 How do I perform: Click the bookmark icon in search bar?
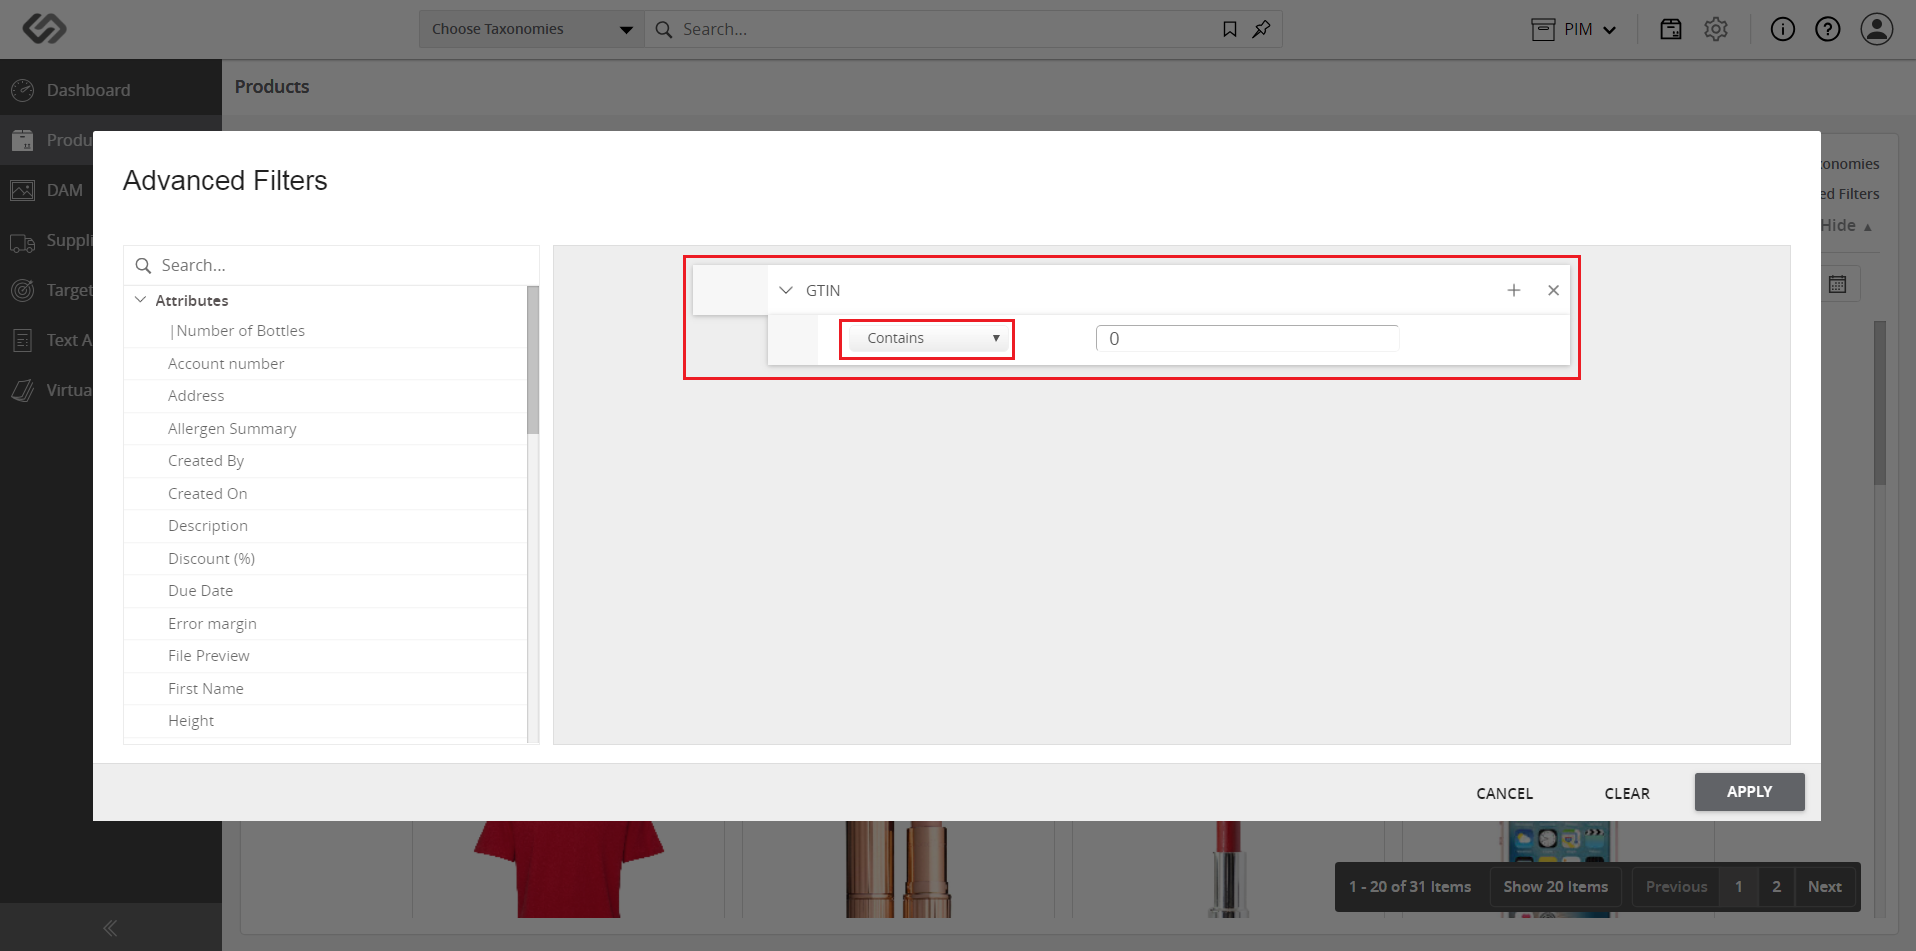click(1229, 29)
